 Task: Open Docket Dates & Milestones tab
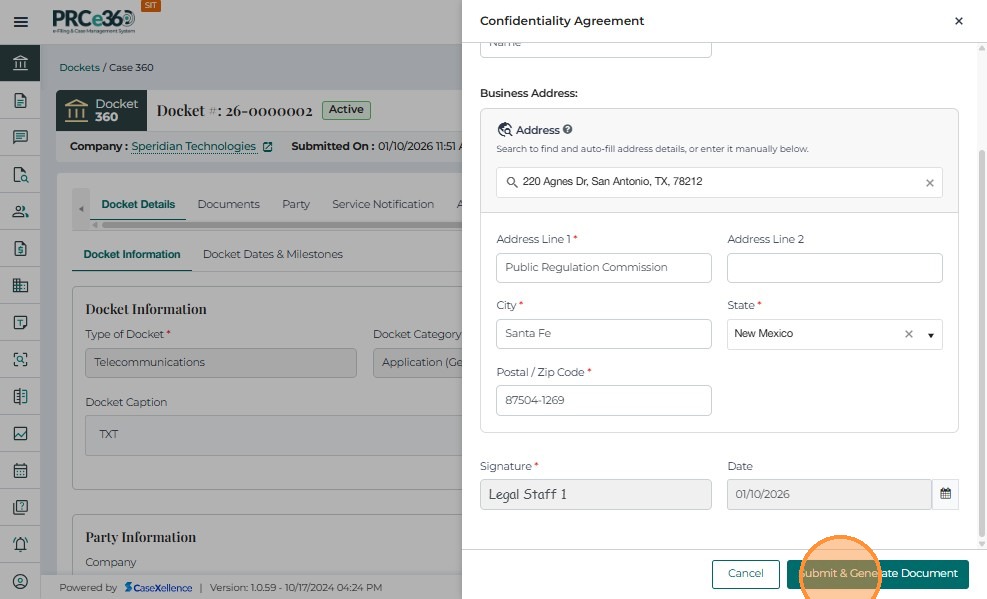[272, 254]
